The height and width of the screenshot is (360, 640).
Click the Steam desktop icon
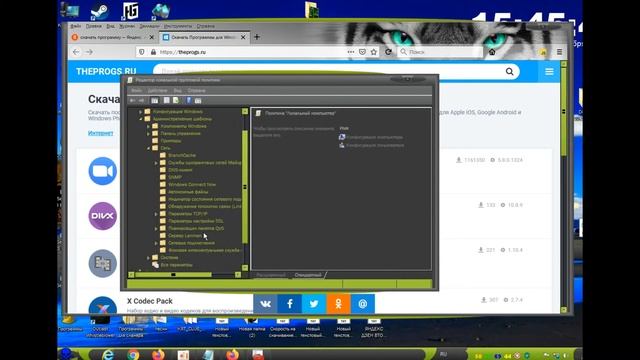(99, 11)
